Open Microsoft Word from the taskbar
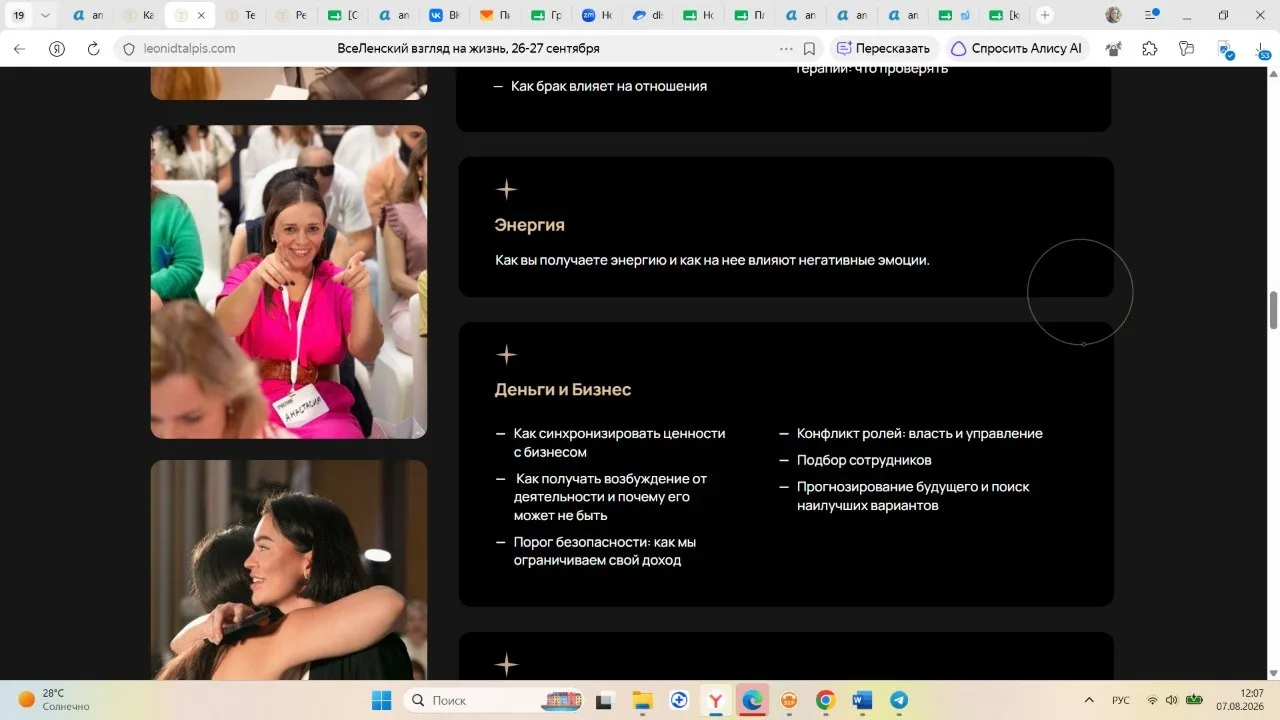 pos(862,700)
